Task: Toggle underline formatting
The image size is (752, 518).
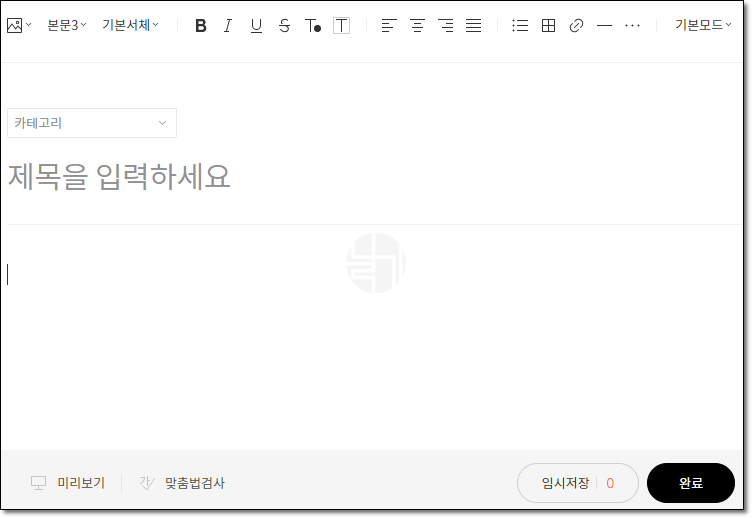Action: (257, 25)
